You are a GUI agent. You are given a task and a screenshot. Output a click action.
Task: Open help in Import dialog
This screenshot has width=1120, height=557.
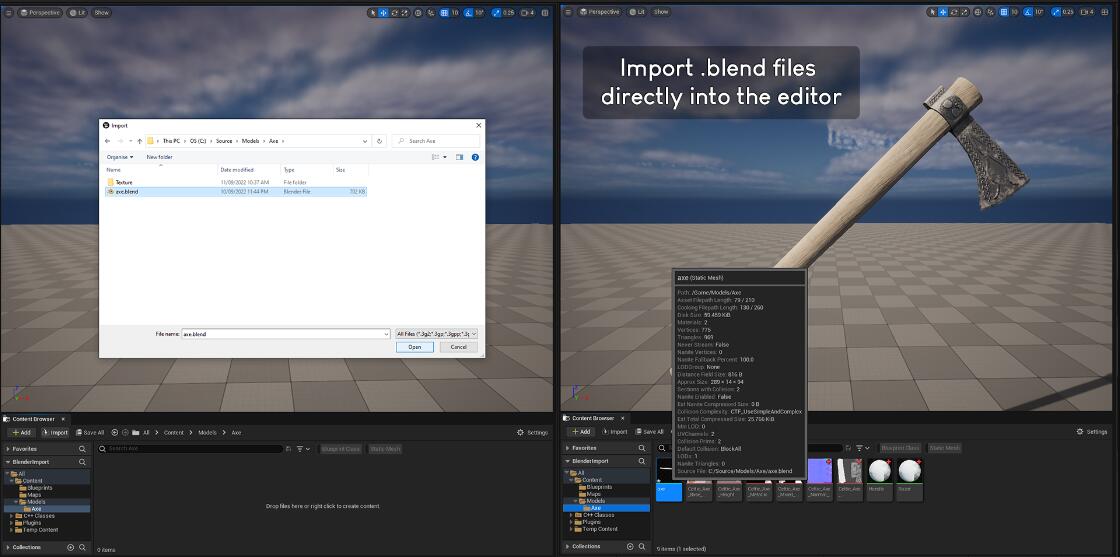click(x=475, y=157)
